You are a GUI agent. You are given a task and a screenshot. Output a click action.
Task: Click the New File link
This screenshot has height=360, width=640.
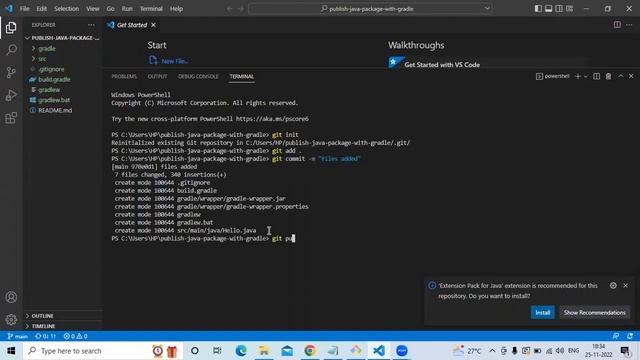click(x=174, y=61)
